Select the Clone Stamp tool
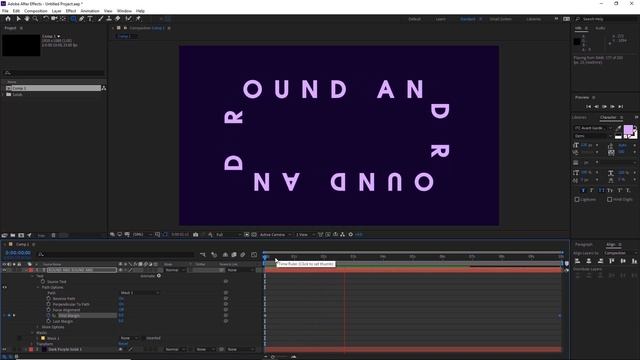 click(x=109, y=19)
